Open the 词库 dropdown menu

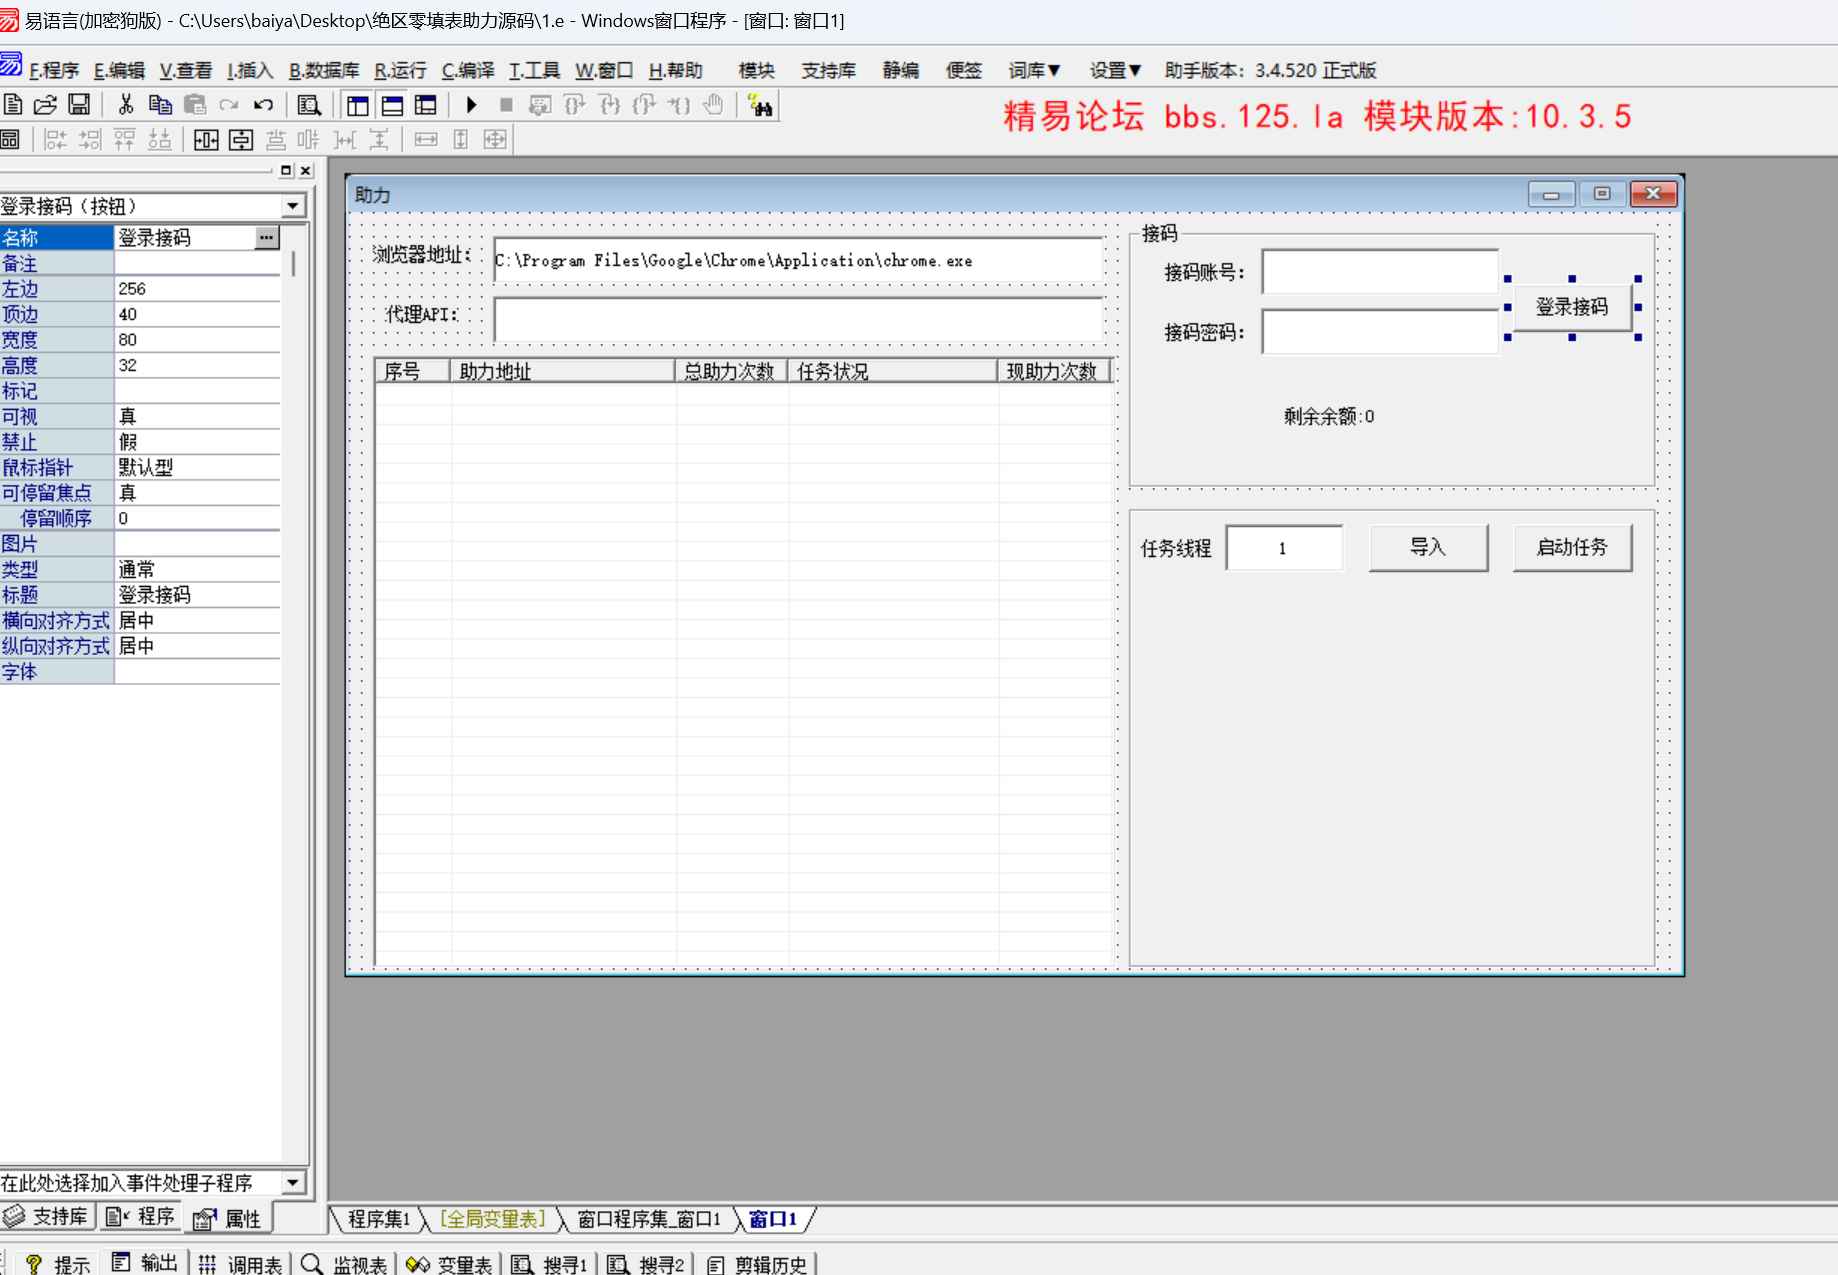(1034, 70)
